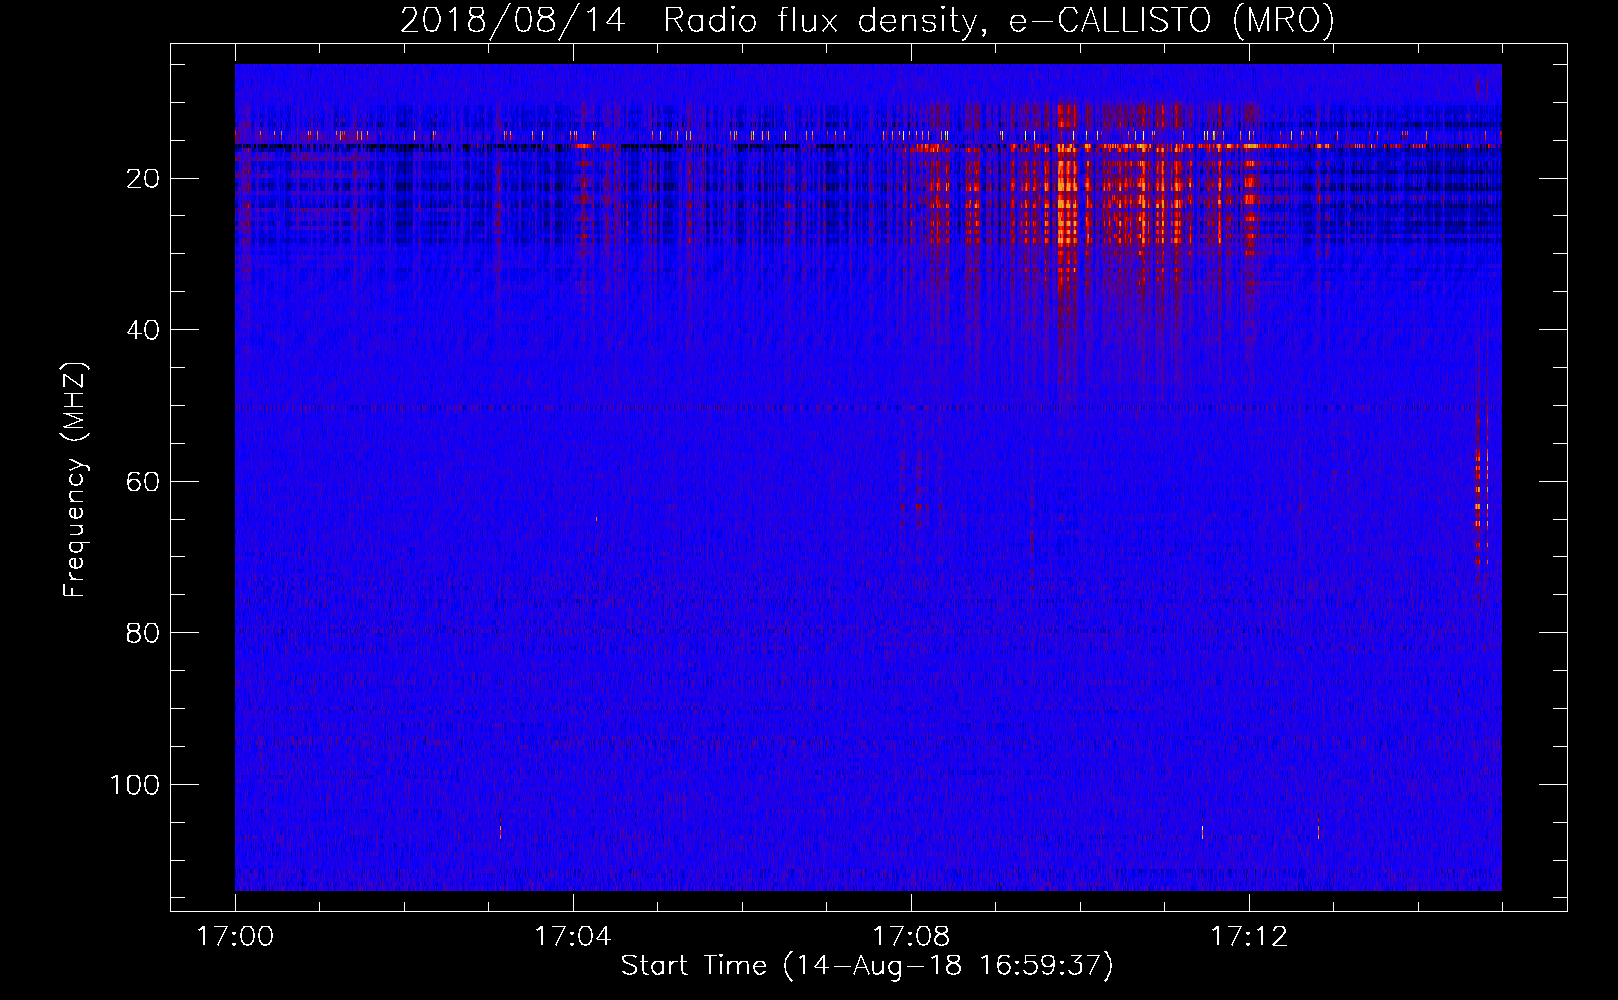Image resolution: width=1618 pixels, height=1000 pixels.
Task: Click the 17:08 time tick label
Action: [x=910, y=937]
